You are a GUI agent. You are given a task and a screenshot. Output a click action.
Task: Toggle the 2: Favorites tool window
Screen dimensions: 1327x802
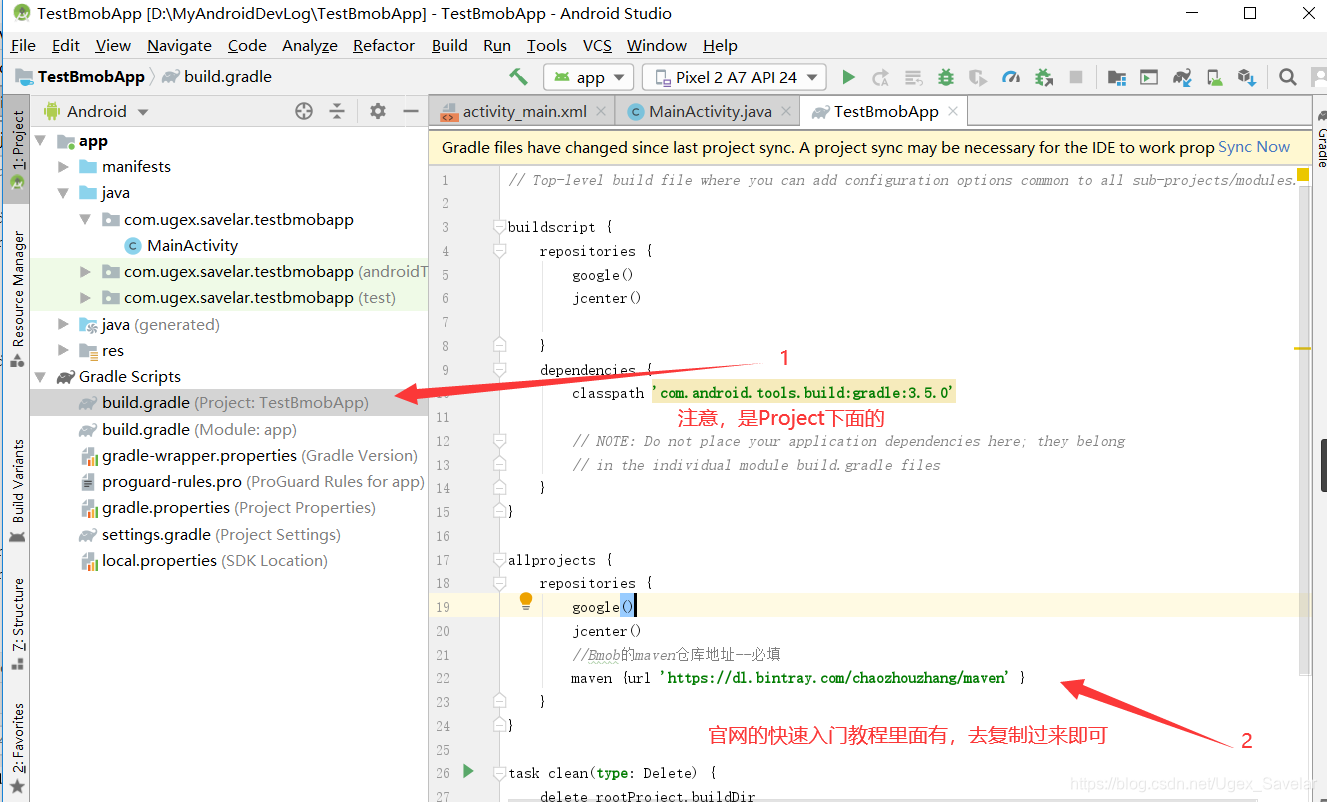coord(16,748)
